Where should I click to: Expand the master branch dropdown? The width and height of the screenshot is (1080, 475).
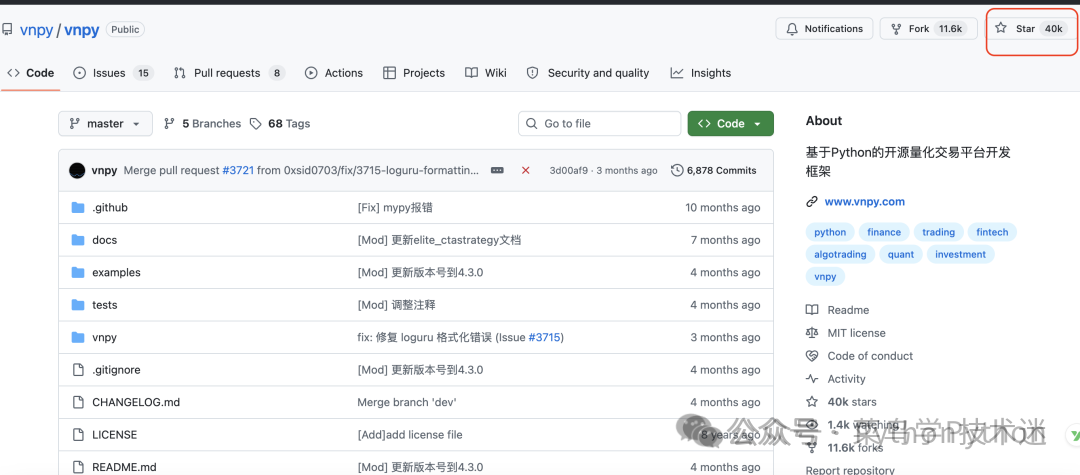click(x=105, y=124)
